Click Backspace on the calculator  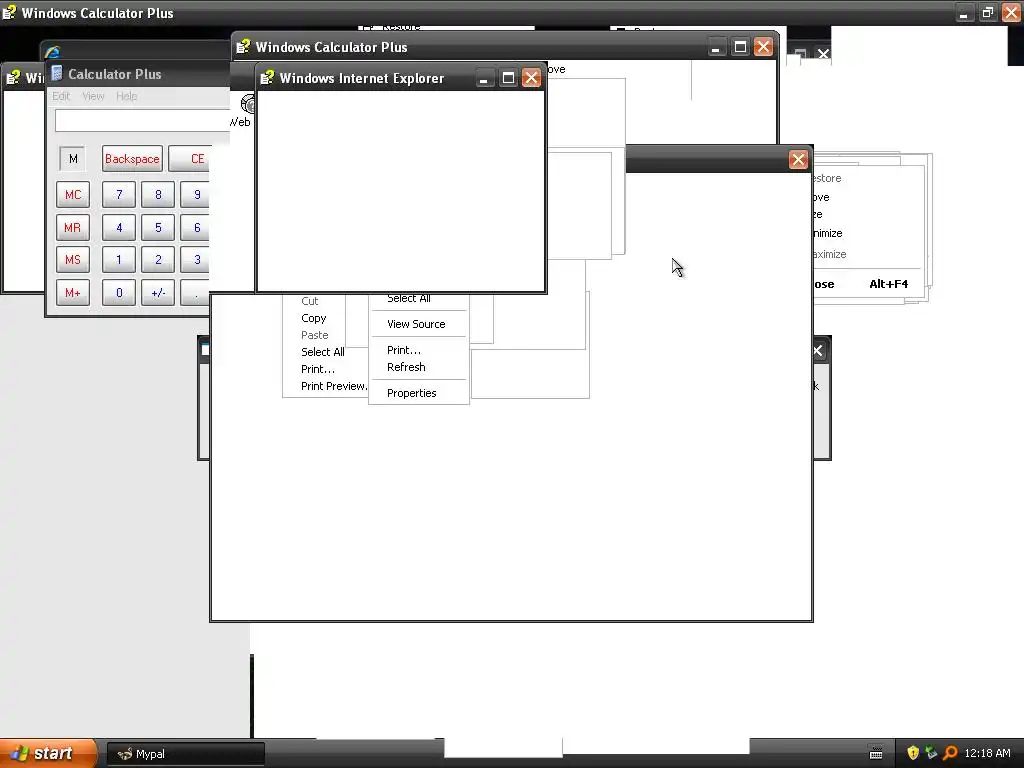tap(132, 159)
